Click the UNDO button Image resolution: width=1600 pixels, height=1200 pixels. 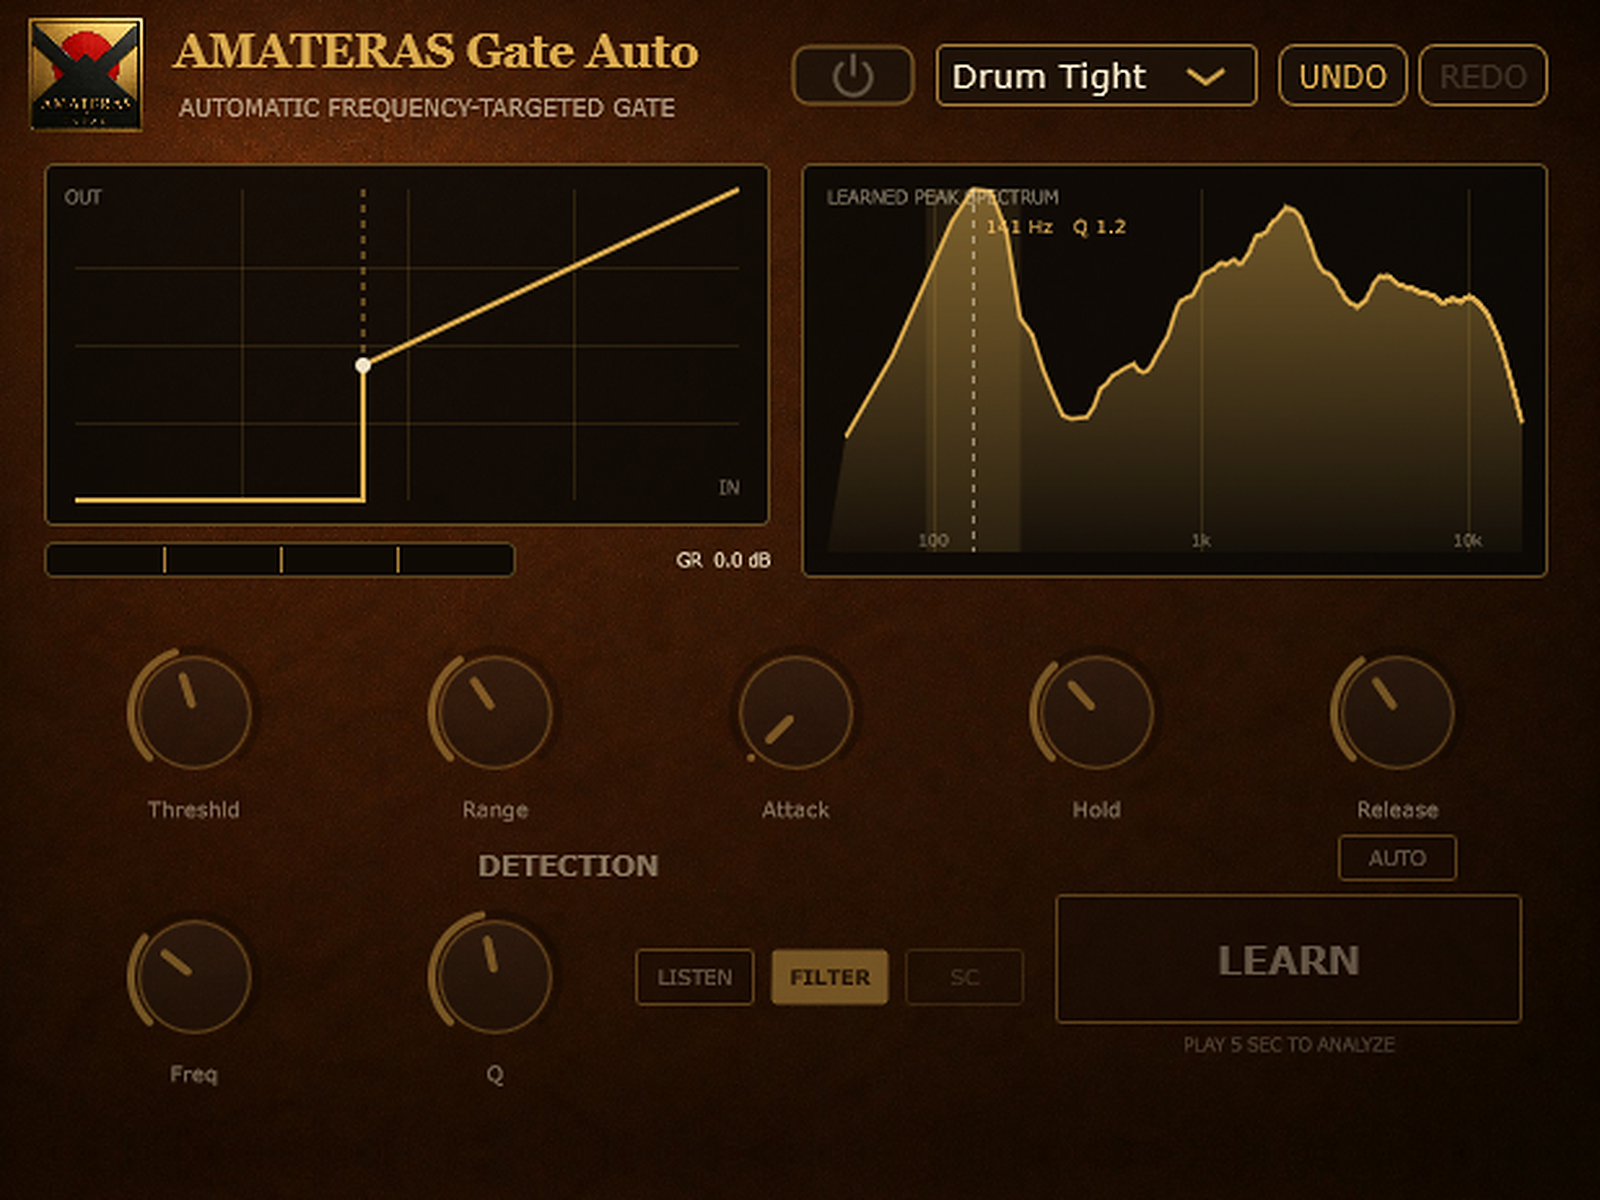1343,75
